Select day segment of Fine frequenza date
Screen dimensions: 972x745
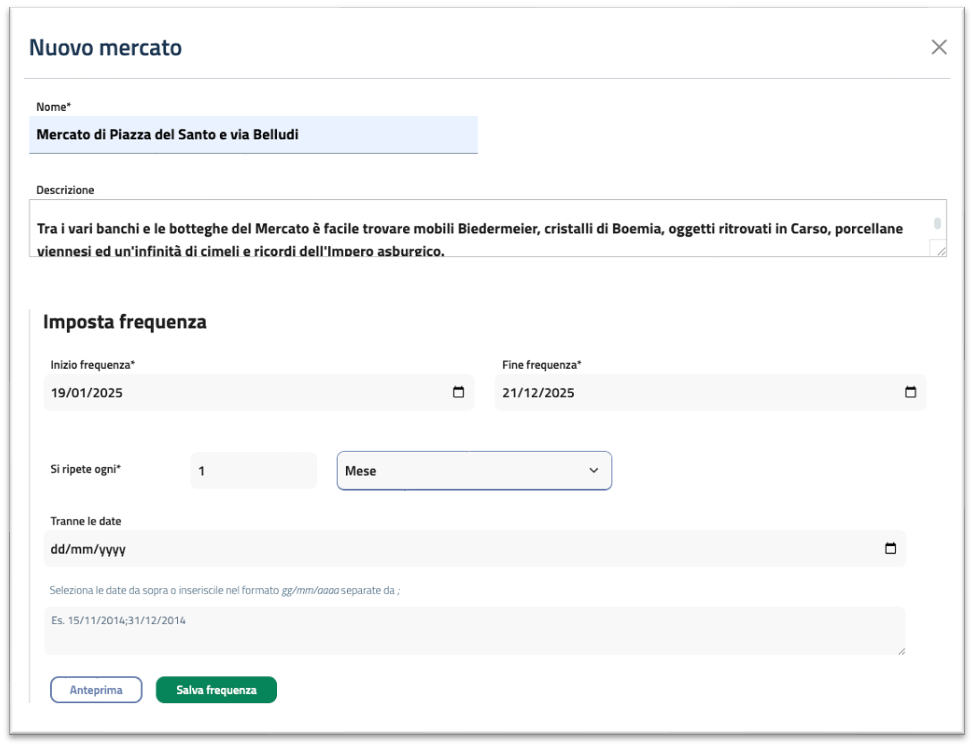click(510, 393)
